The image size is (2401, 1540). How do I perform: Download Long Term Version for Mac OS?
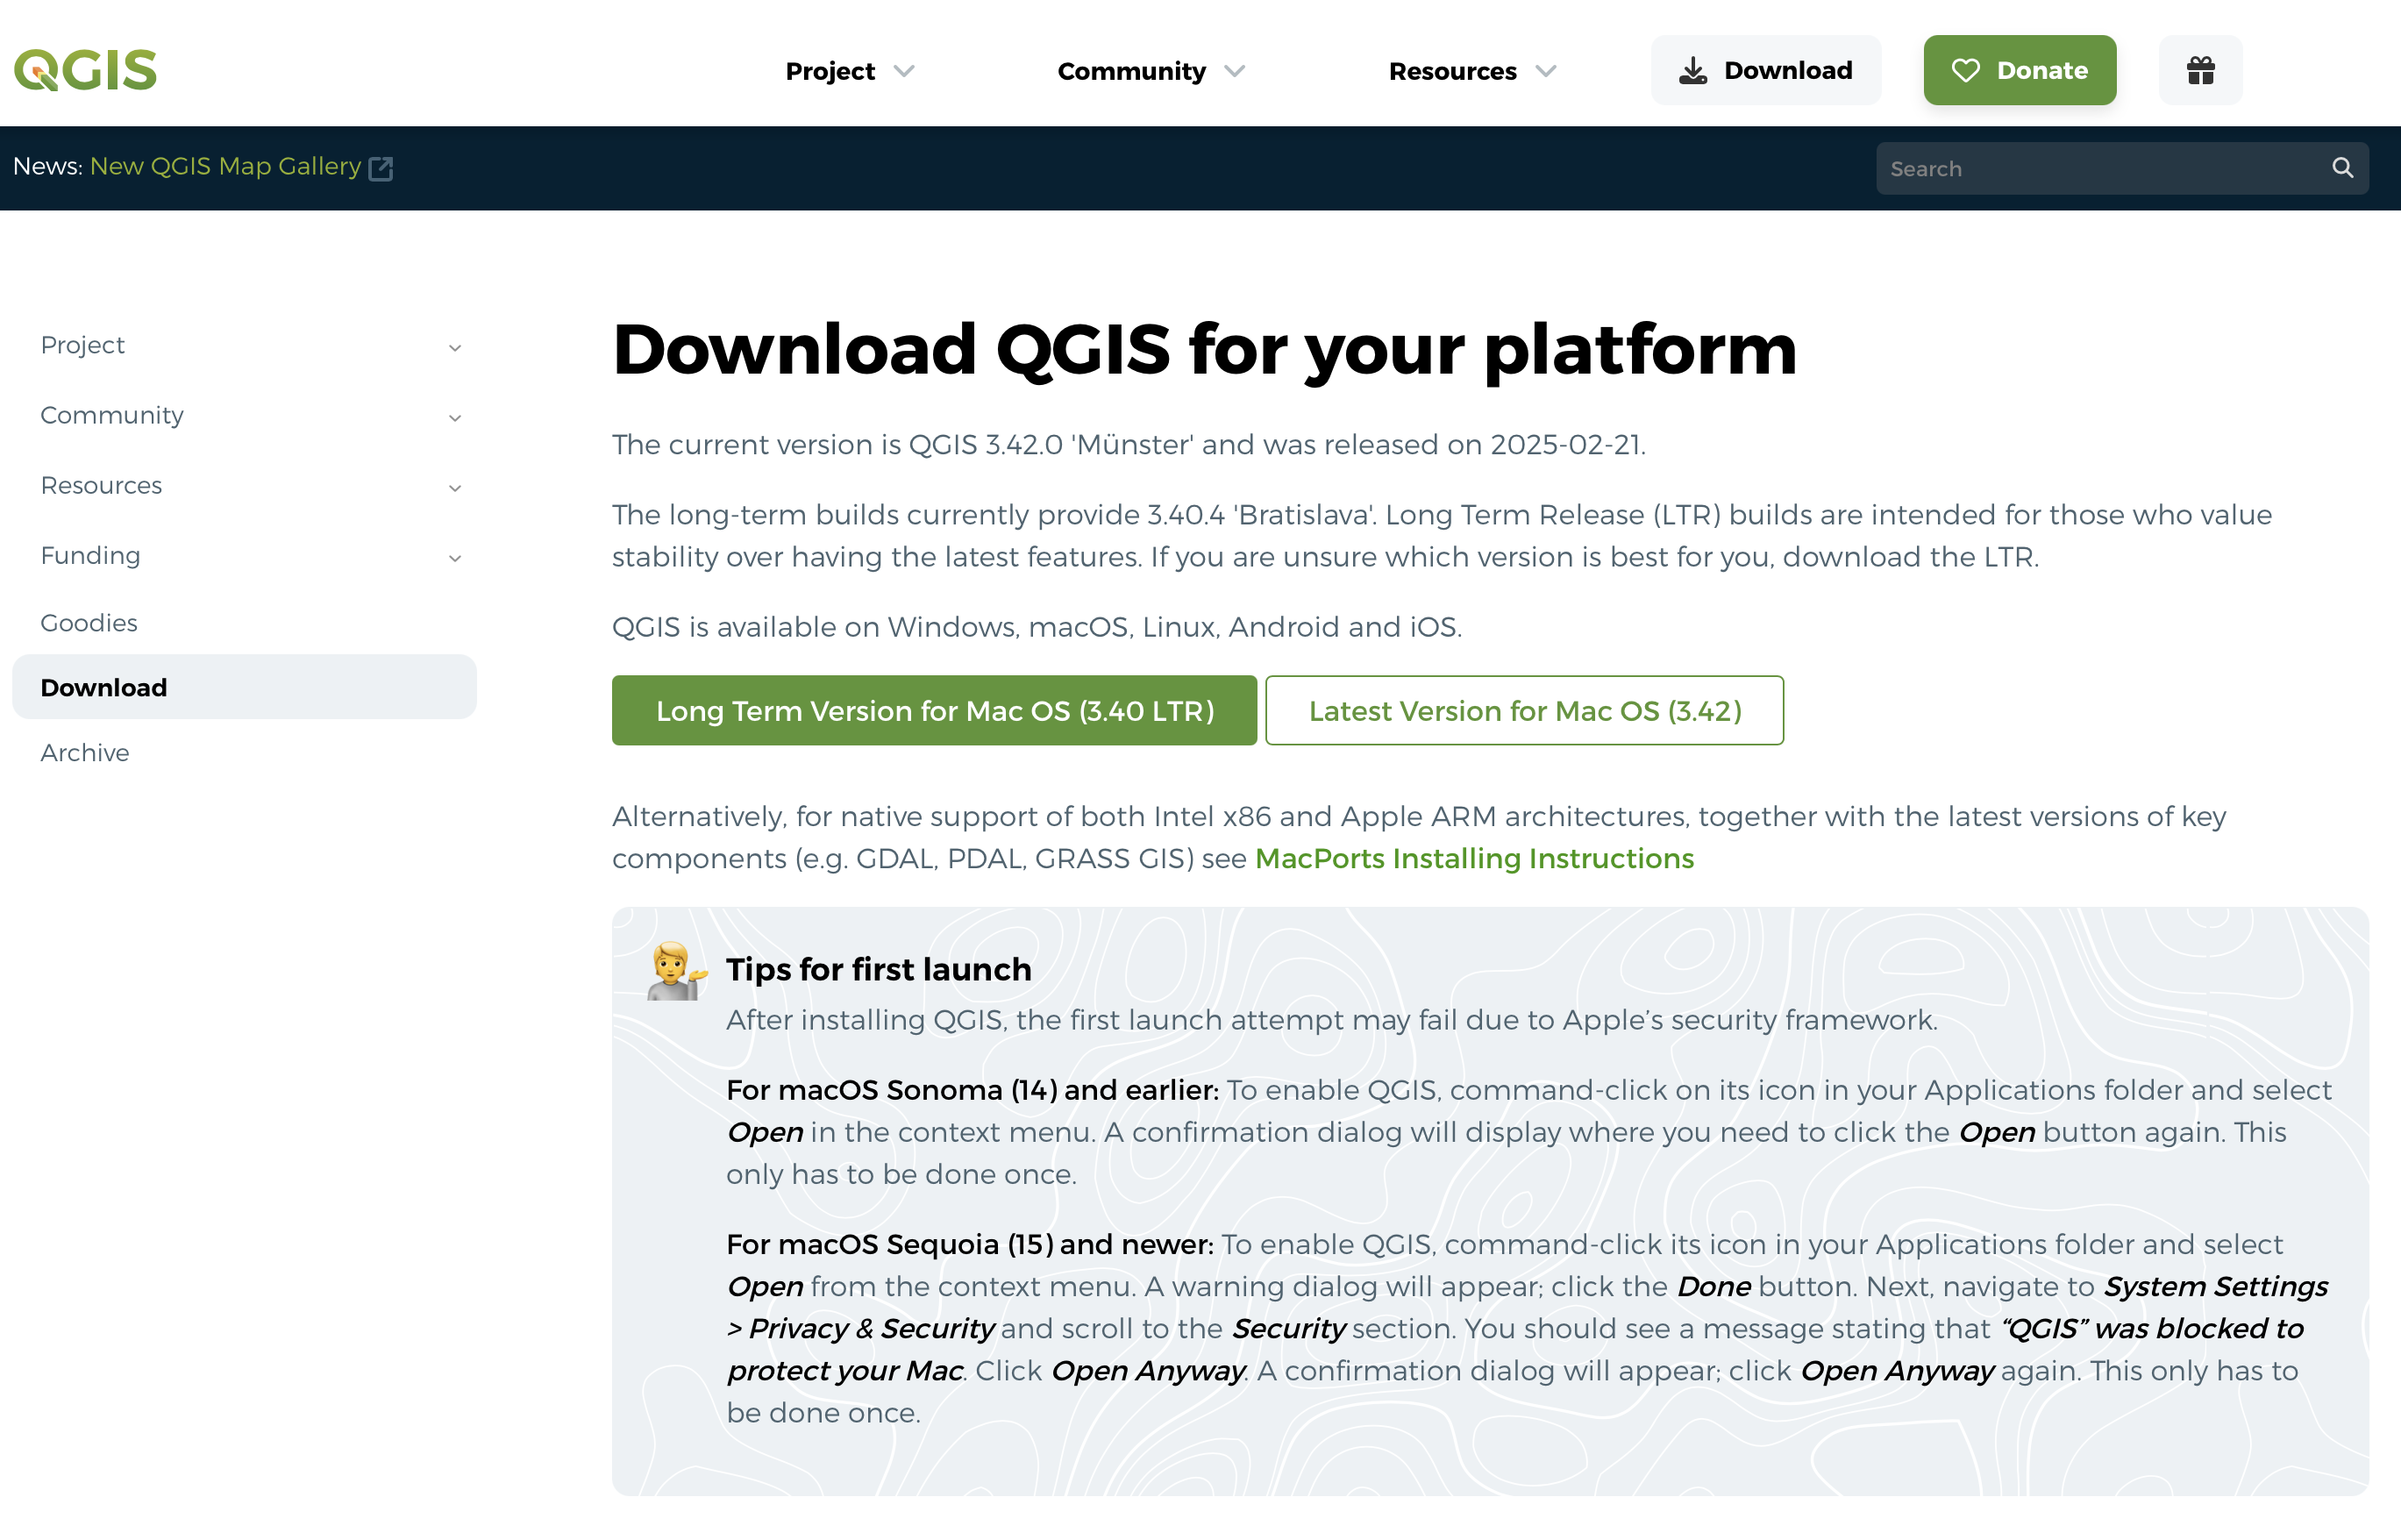click(x=934, y=710)
